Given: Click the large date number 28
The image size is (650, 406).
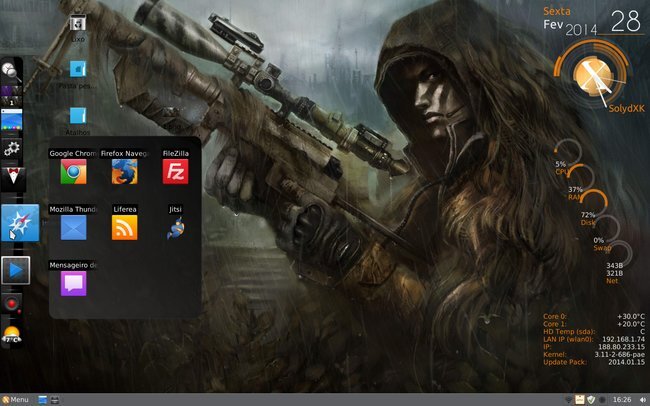Looking at the screenshot, I should click(x=626, y=22).
